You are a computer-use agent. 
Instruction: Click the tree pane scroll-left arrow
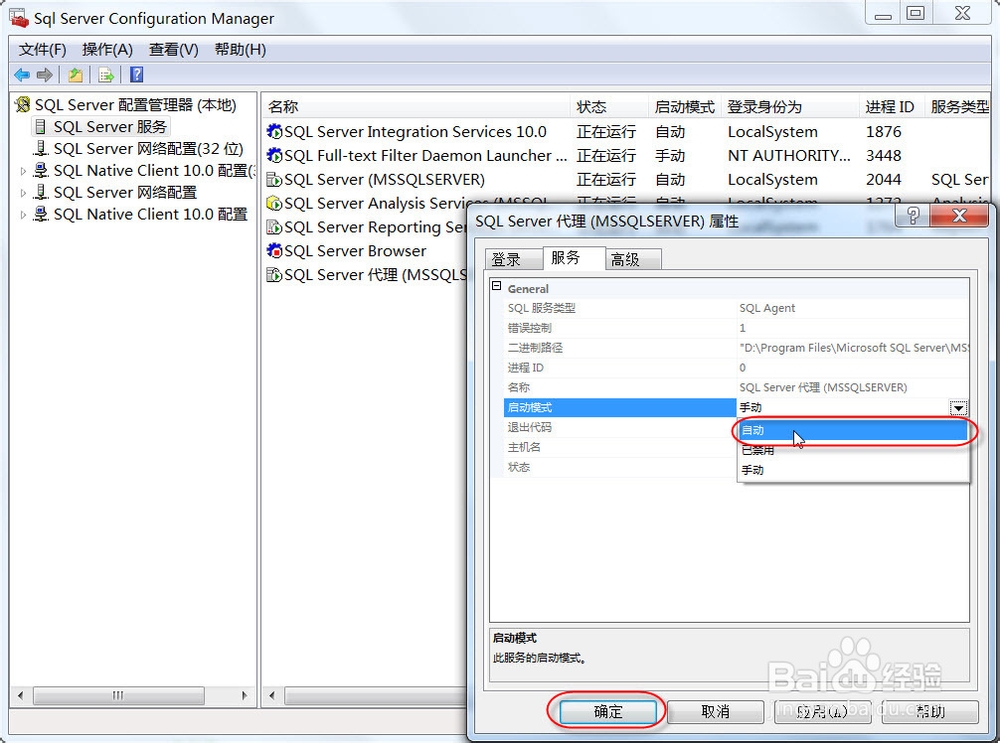coord(20,695)
